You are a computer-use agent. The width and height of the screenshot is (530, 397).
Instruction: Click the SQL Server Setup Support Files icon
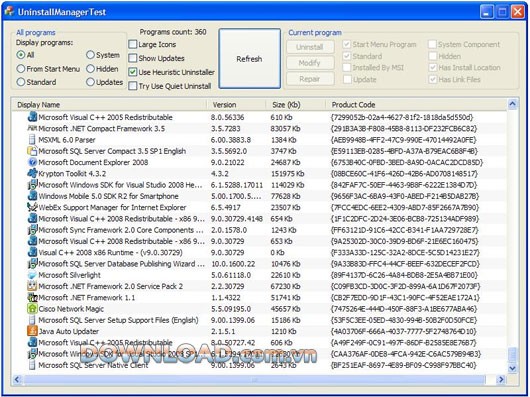click(x=32, y=320)
